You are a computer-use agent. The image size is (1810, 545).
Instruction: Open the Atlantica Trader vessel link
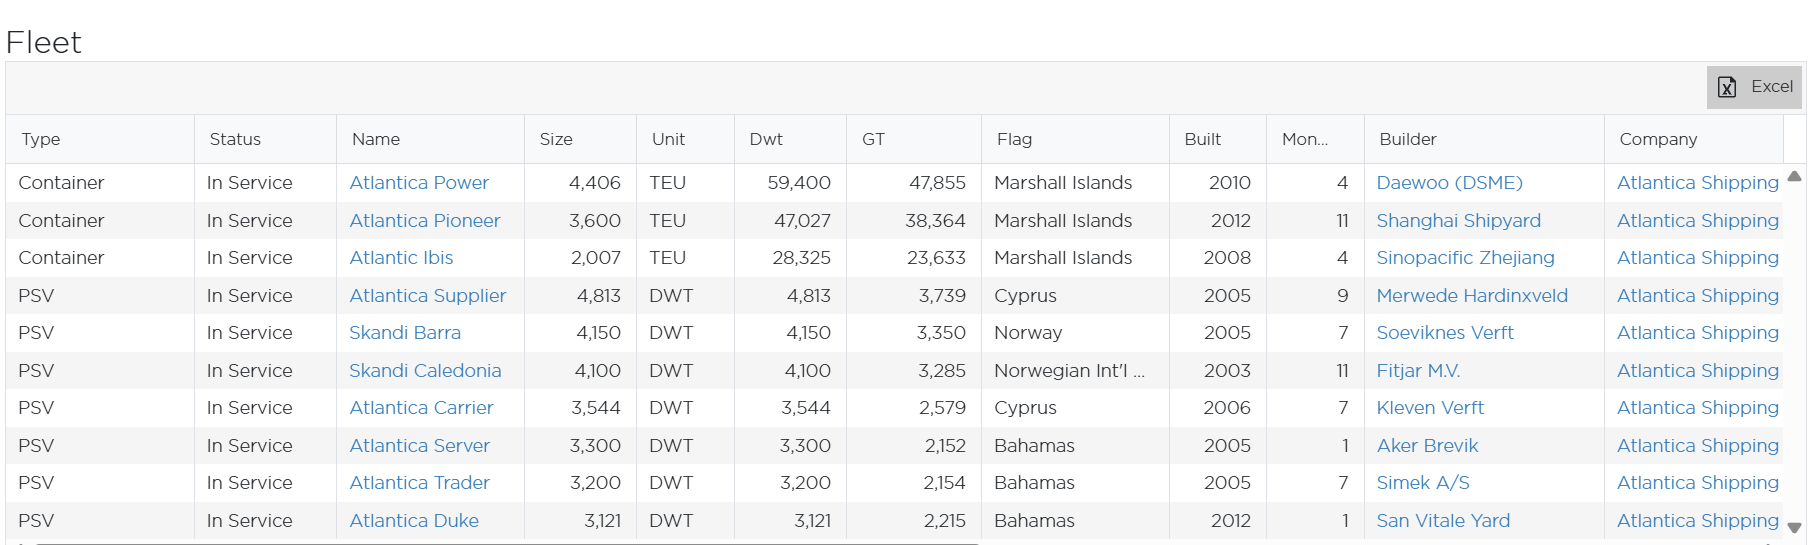(x=419, y=483)
